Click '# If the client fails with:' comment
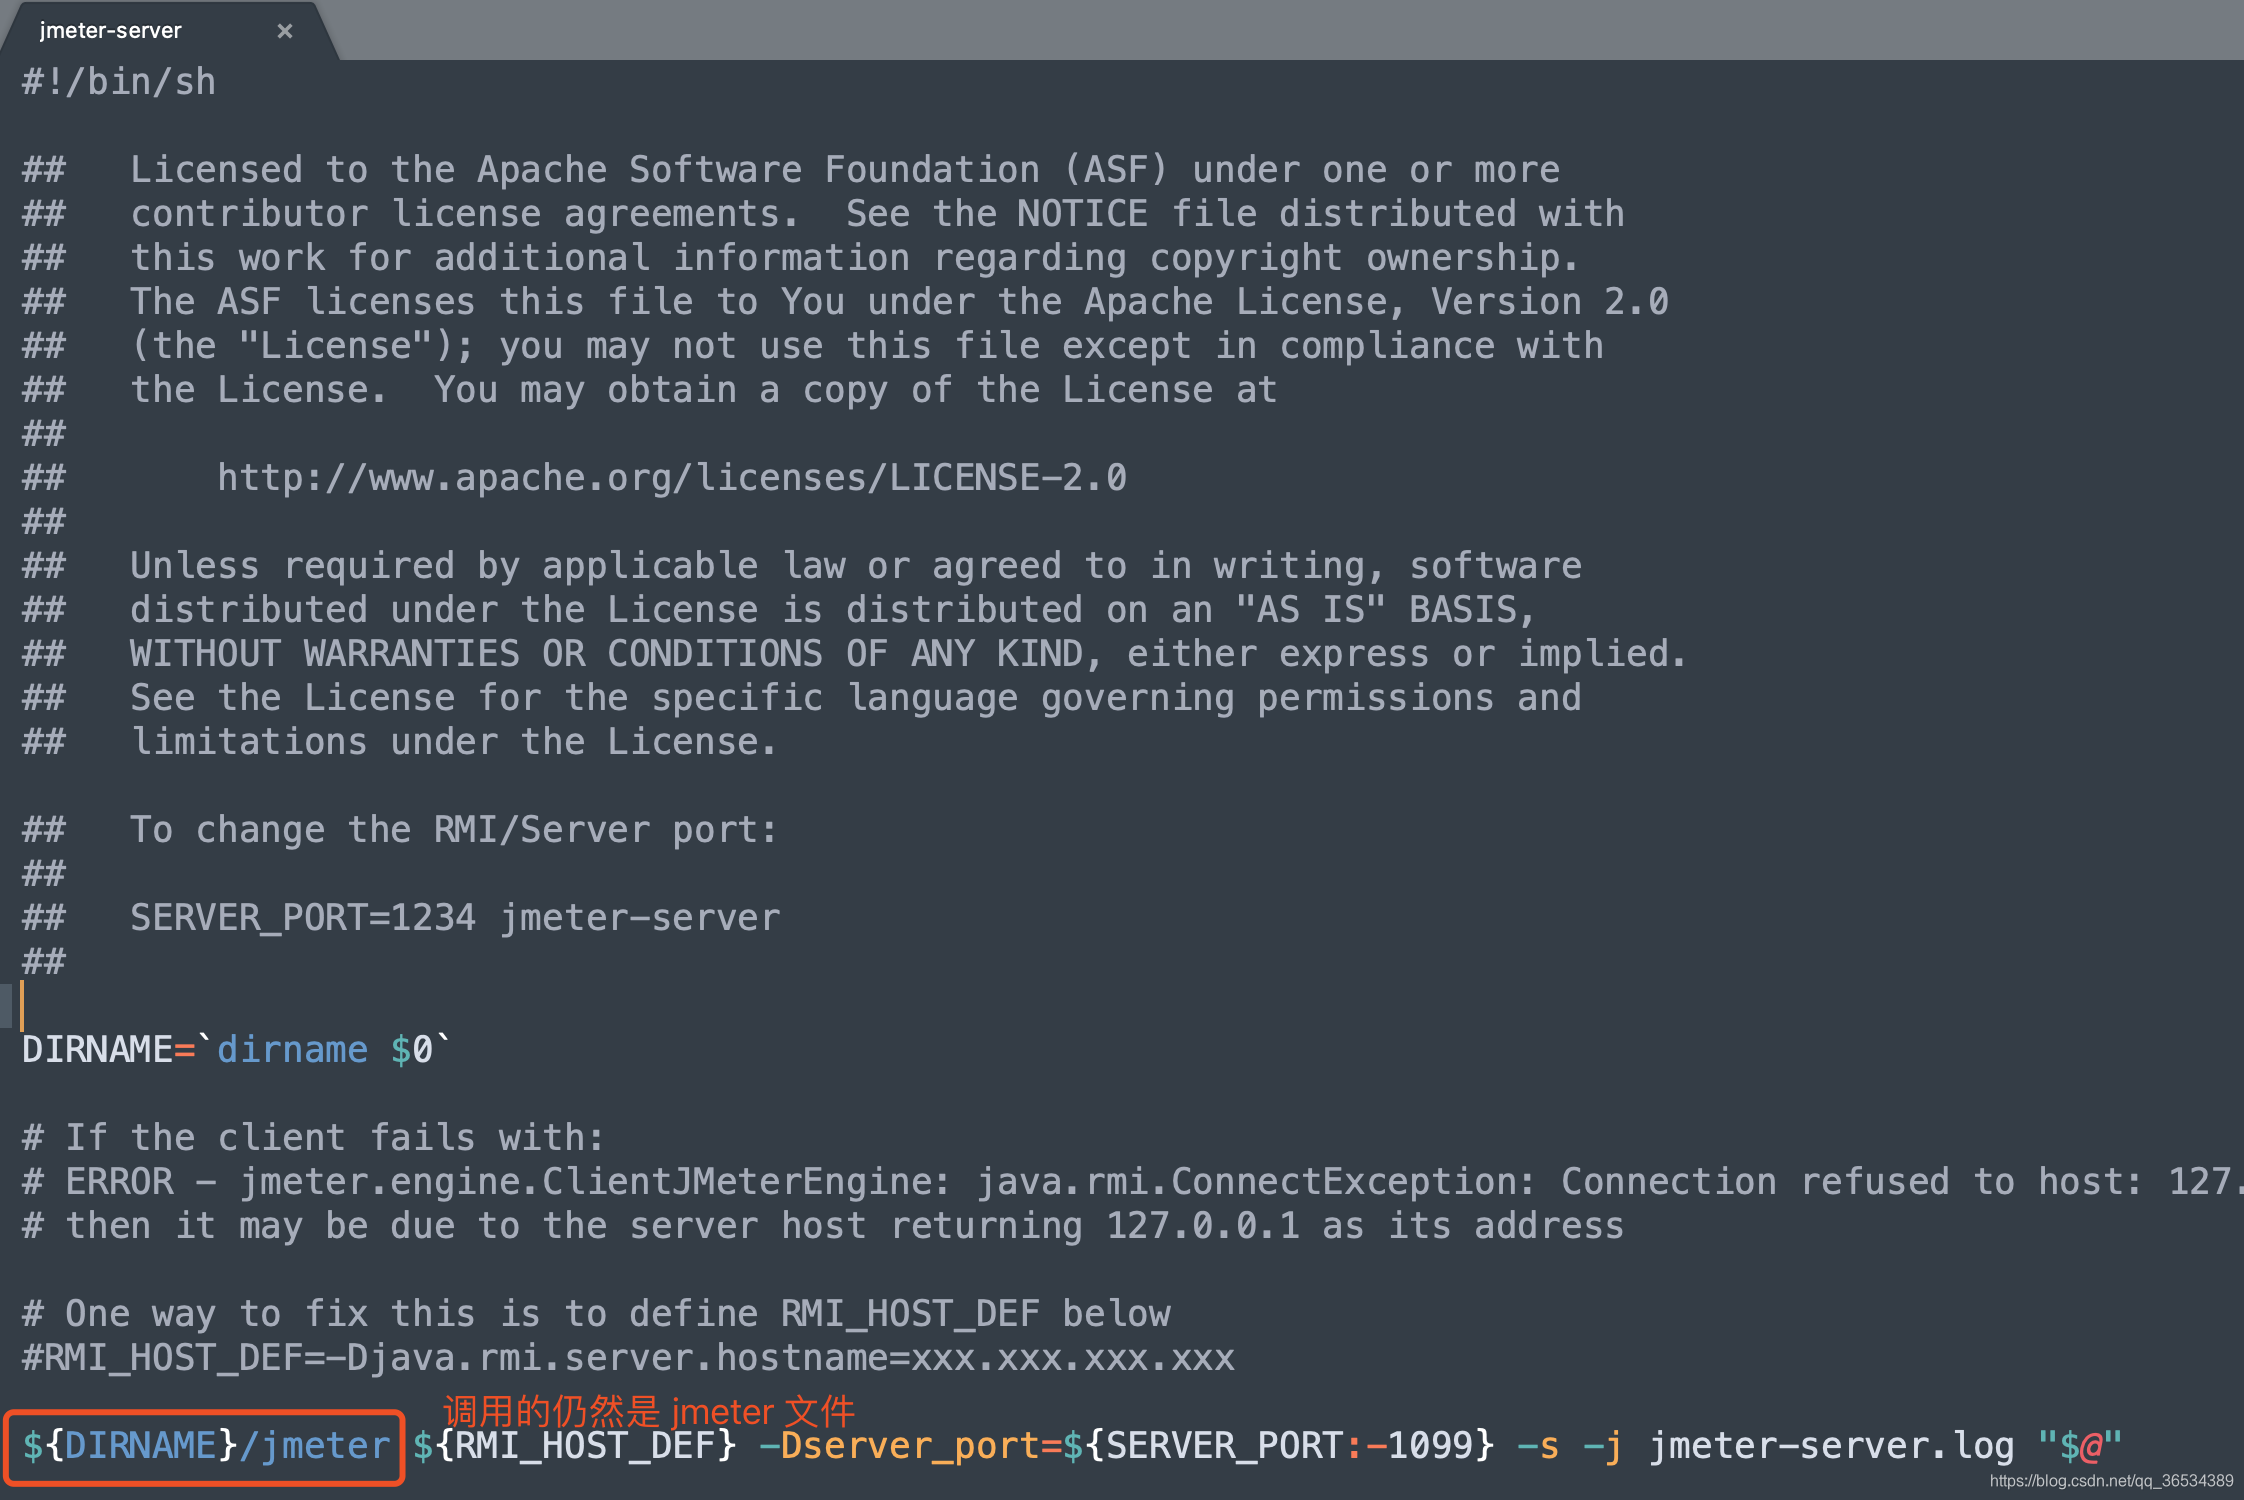Viewport: 2244px width, 1500px height. [313, 1138]
